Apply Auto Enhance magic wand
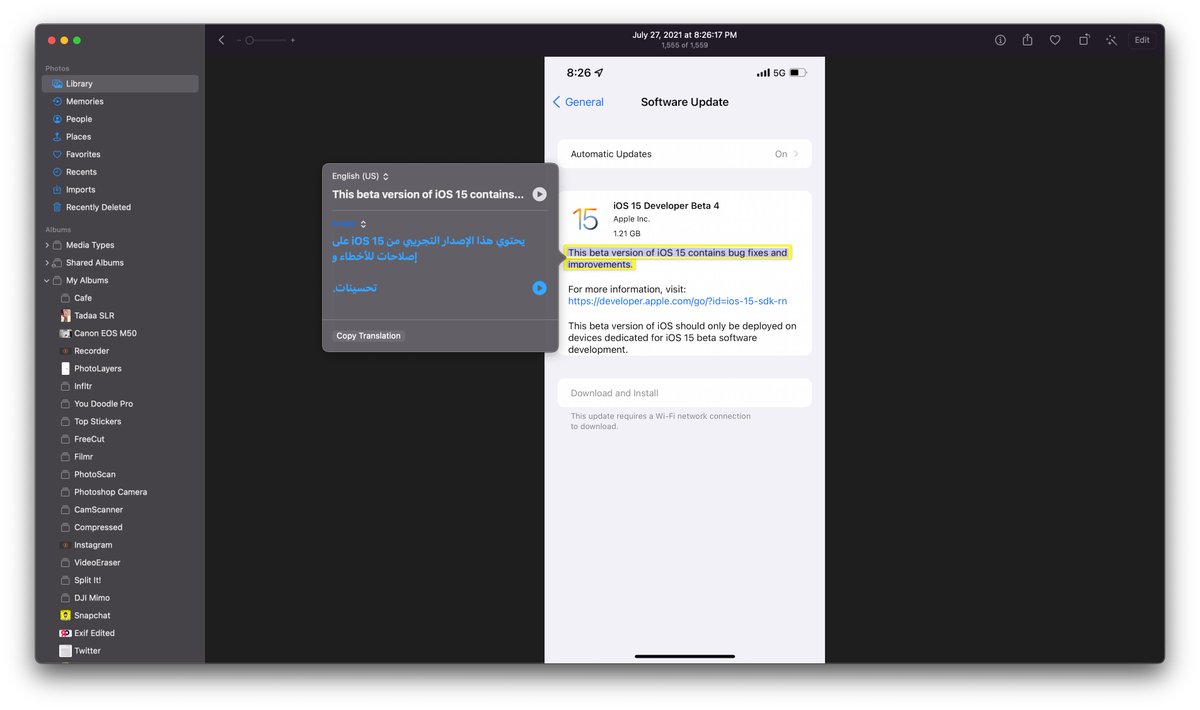The image size is (1200, 710). click(x=1111, y=40)
